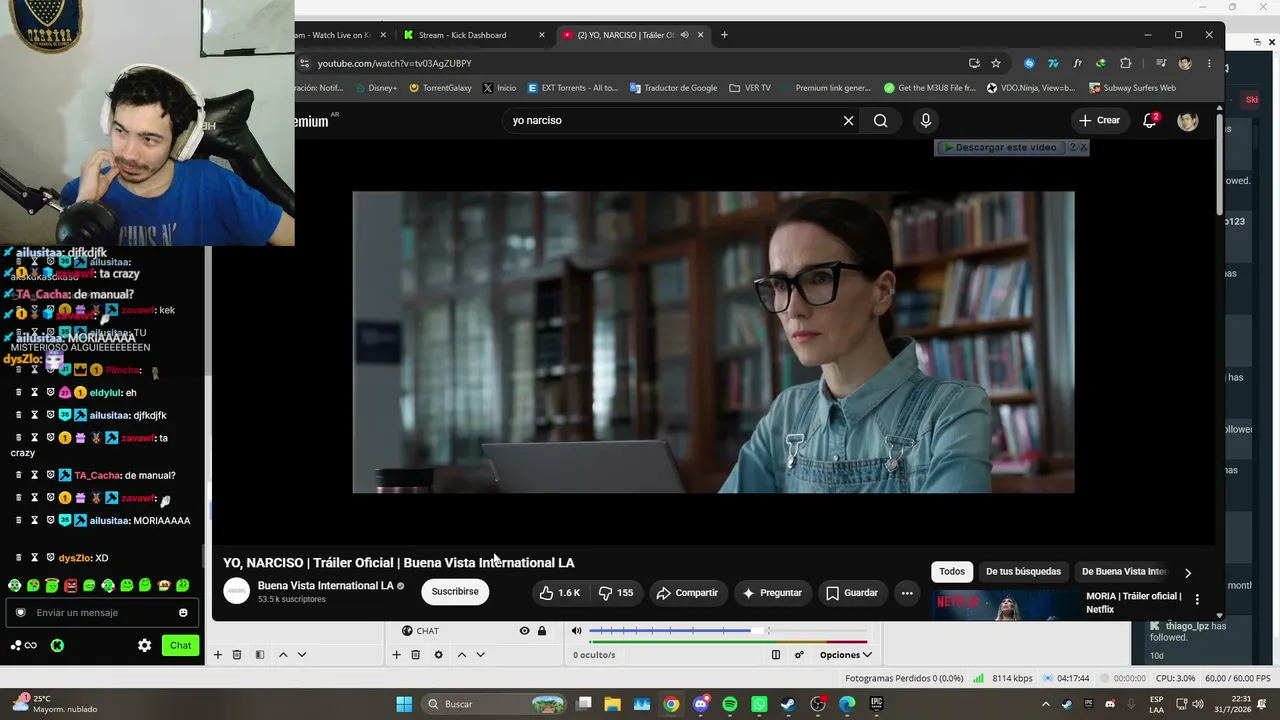Move the OBS source down

pyautogui.click(x=480, y=655)
